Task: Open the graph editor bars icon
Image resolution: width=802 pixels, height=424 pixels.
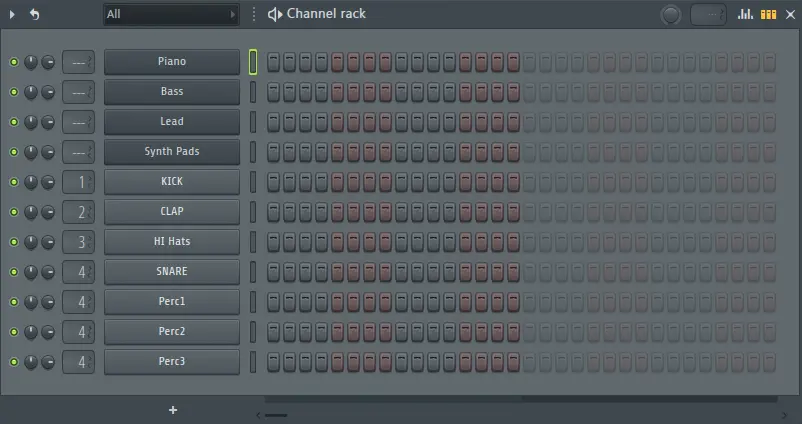Action: [745, 14]
